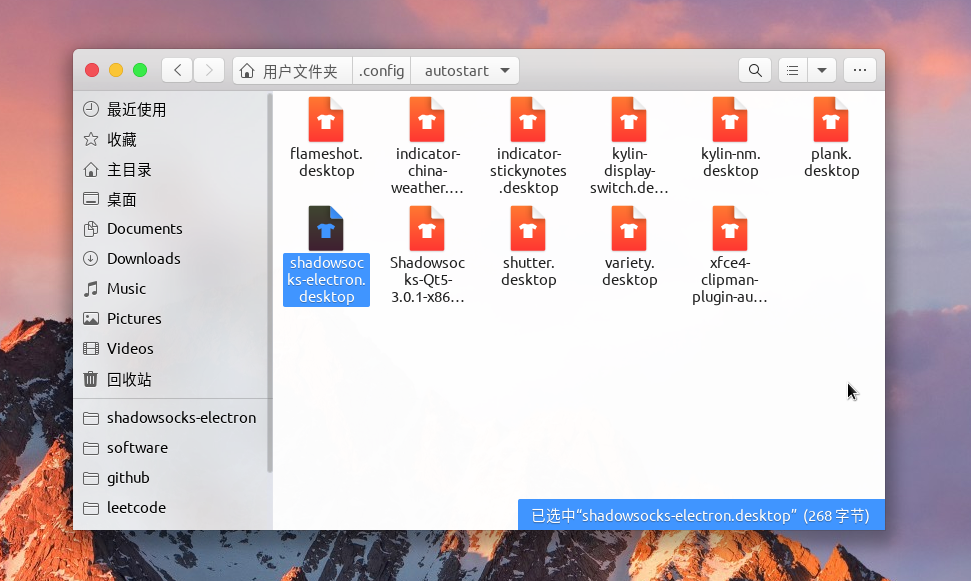The width and height of the screenshot is (971, 581).
Task: Select the variety.desktop icon
Action: click(629, 230)
